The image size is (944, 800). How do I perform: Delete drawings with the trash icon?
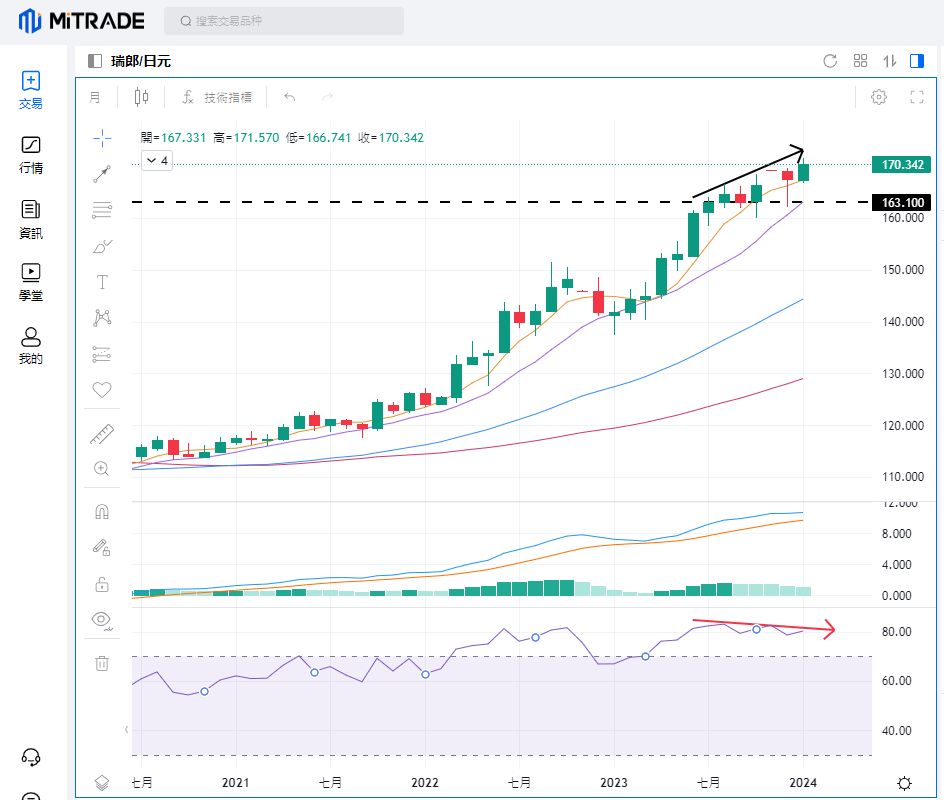(102, 663)
